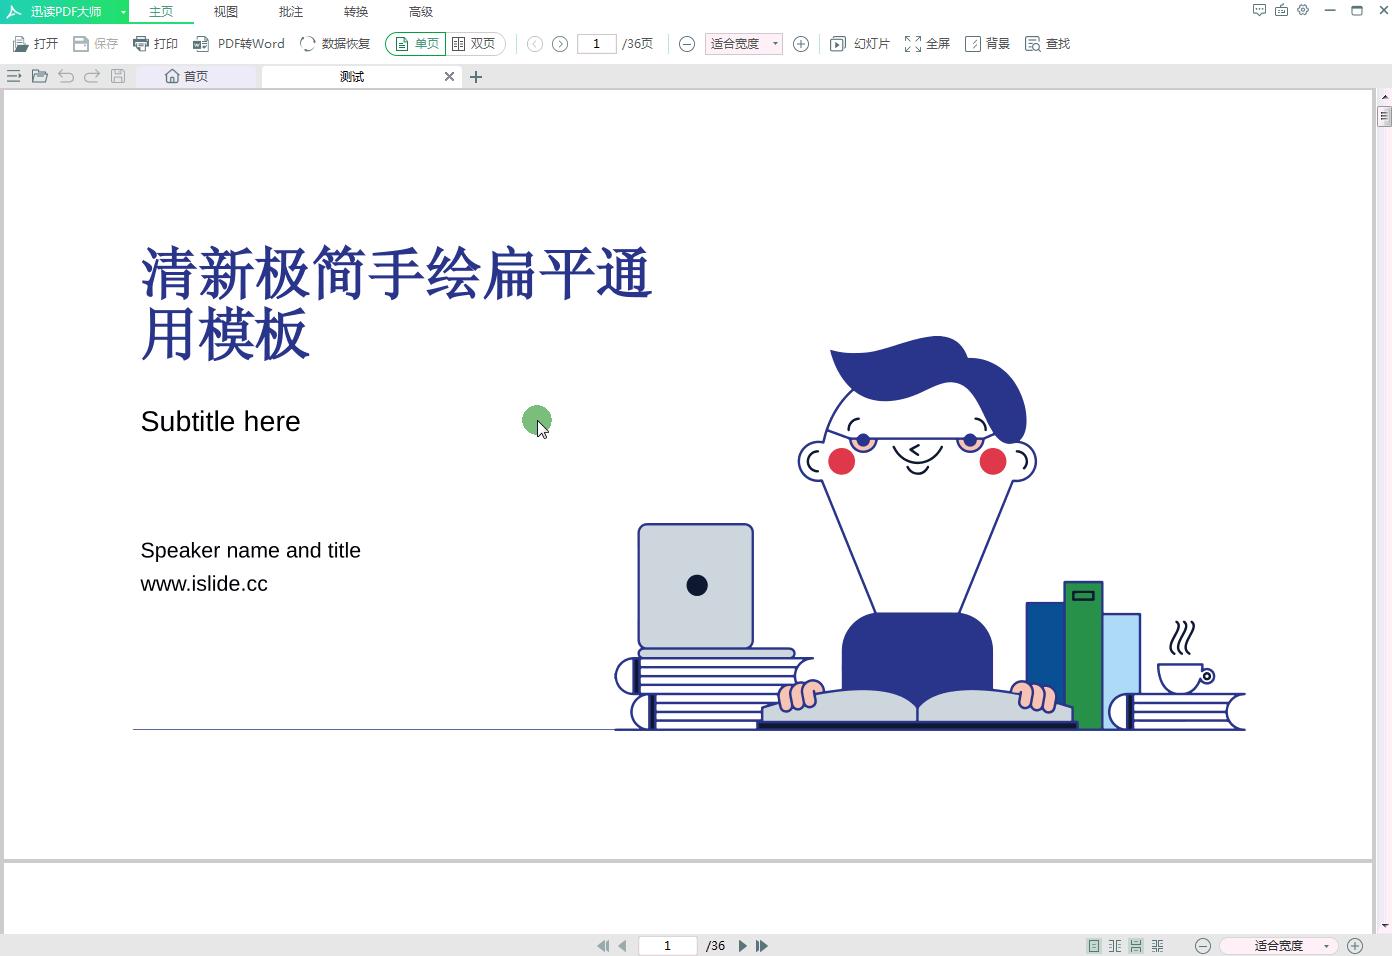Jump to last page with skip button
The width and height of the screenshot is (1392, 956).
[761, 945]
